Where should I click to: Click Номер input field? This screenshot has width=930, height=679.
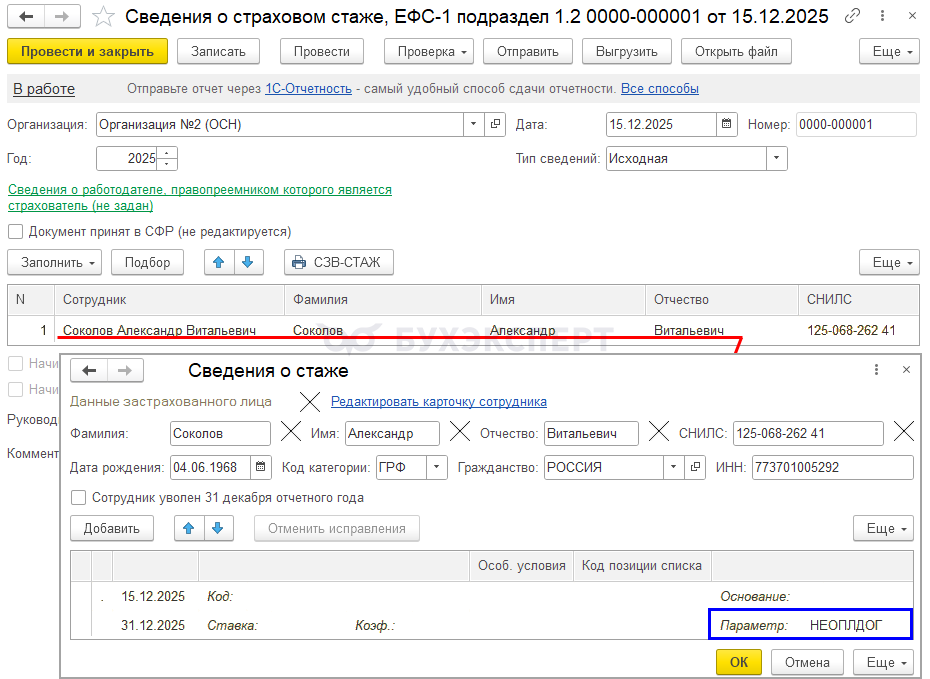856,125
